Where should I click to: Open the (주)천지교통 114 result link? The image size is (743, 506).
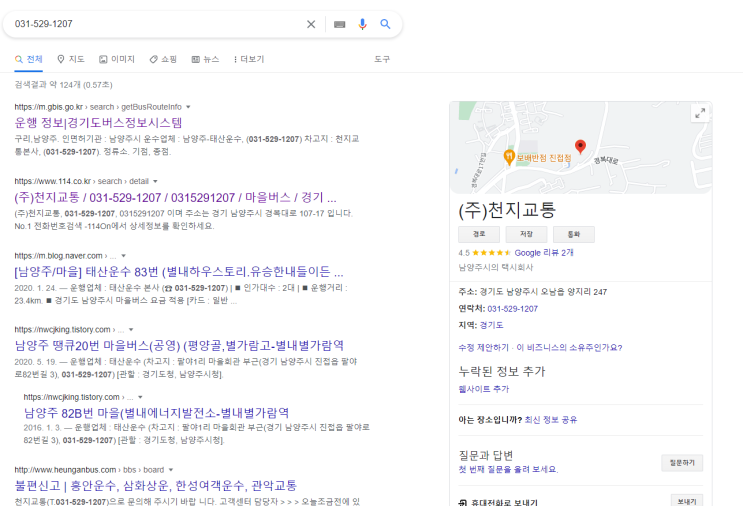(x=175, y=197)
